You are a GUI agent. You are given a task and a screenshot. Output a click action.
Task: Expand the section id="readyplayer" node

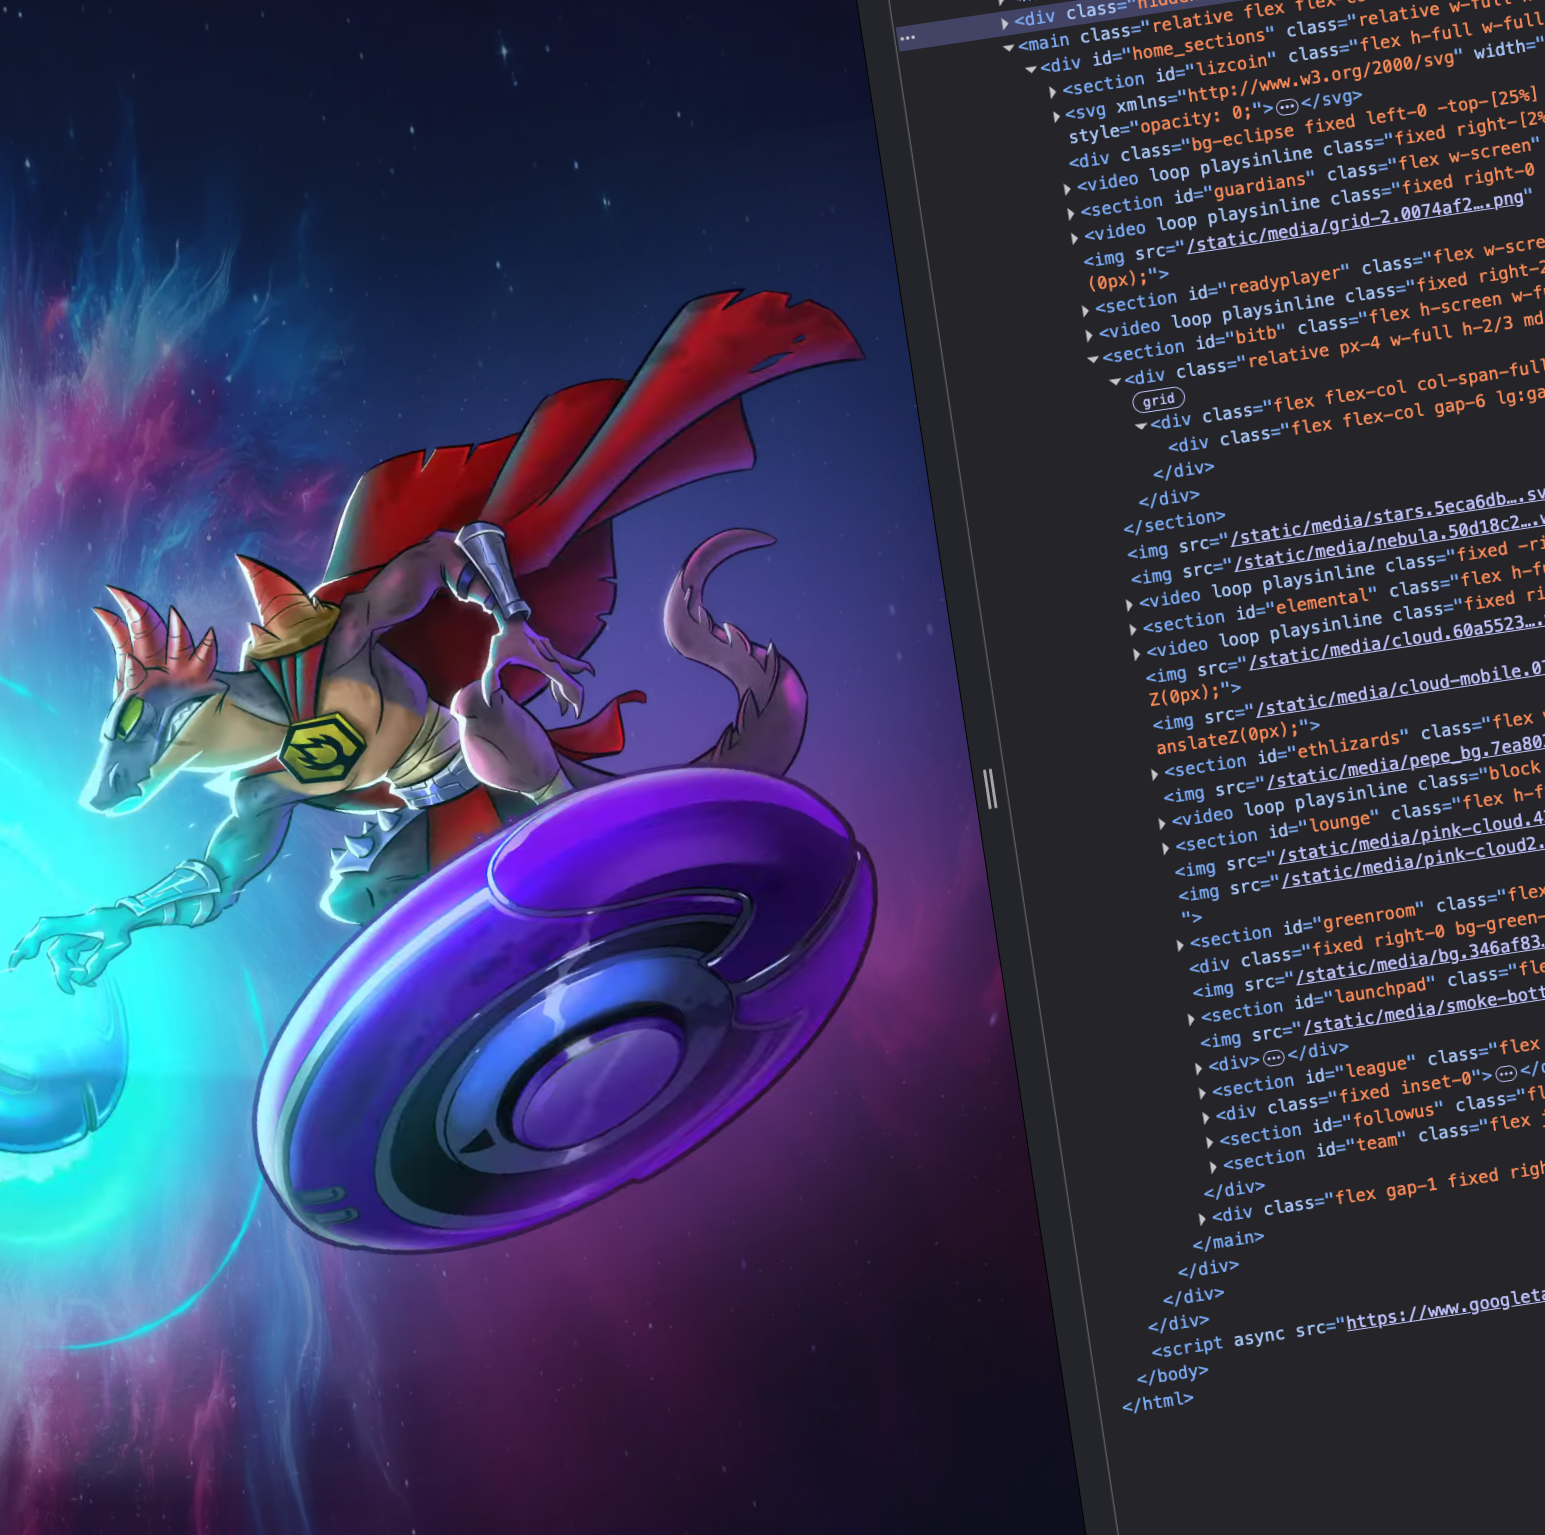pyautogui.click(x=1086, y=310)
